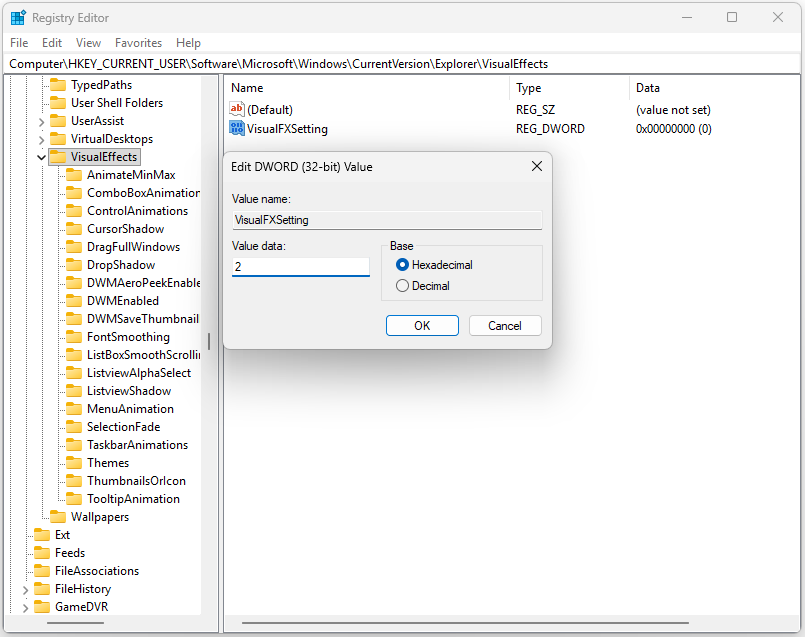805x637 pixels.
Task: Select the GameDVR tree key
Action: tap(81, 607)
